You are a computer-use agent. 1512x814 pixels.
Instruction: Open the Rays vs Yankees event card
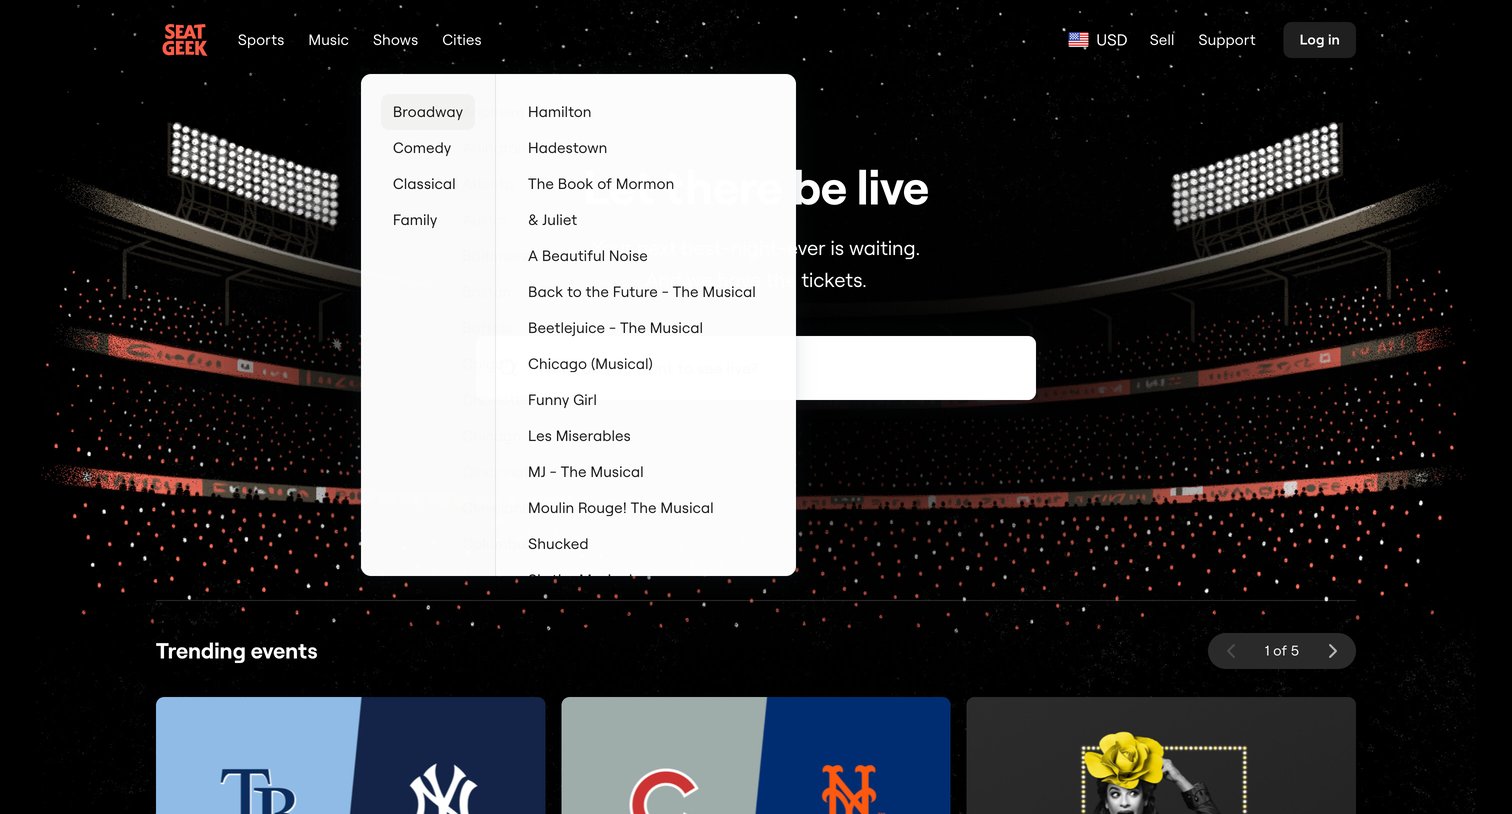pyautogui.click(x=350, y=755)
